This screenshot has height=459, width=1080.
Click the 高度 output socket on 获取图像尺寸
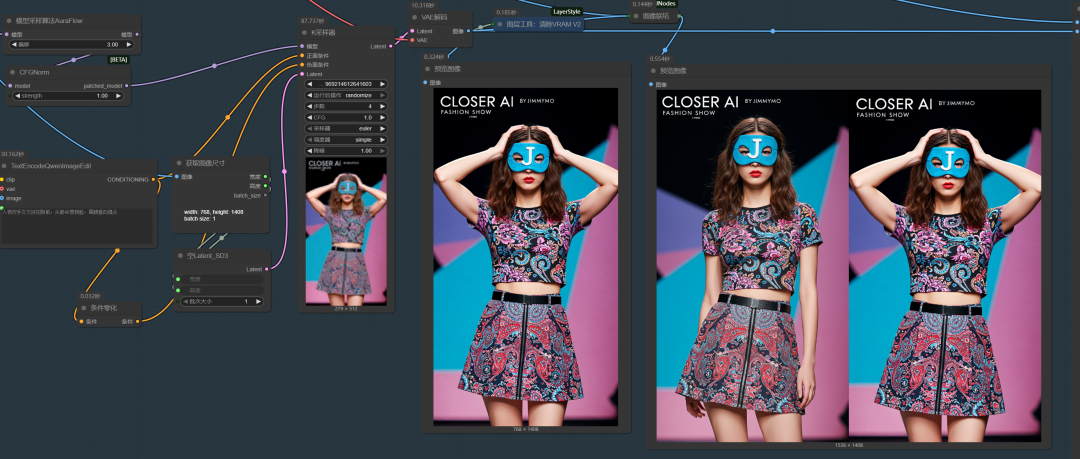pyautogui.click(x=266, y=186)
